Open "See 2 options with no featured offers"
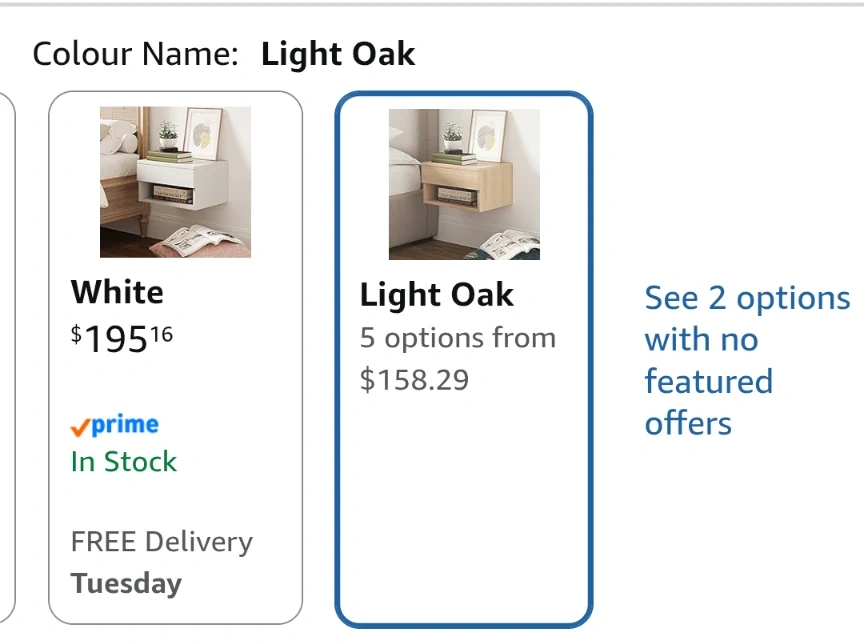The width and height of the screenshot is (864, 644). [x=746, y=360]
